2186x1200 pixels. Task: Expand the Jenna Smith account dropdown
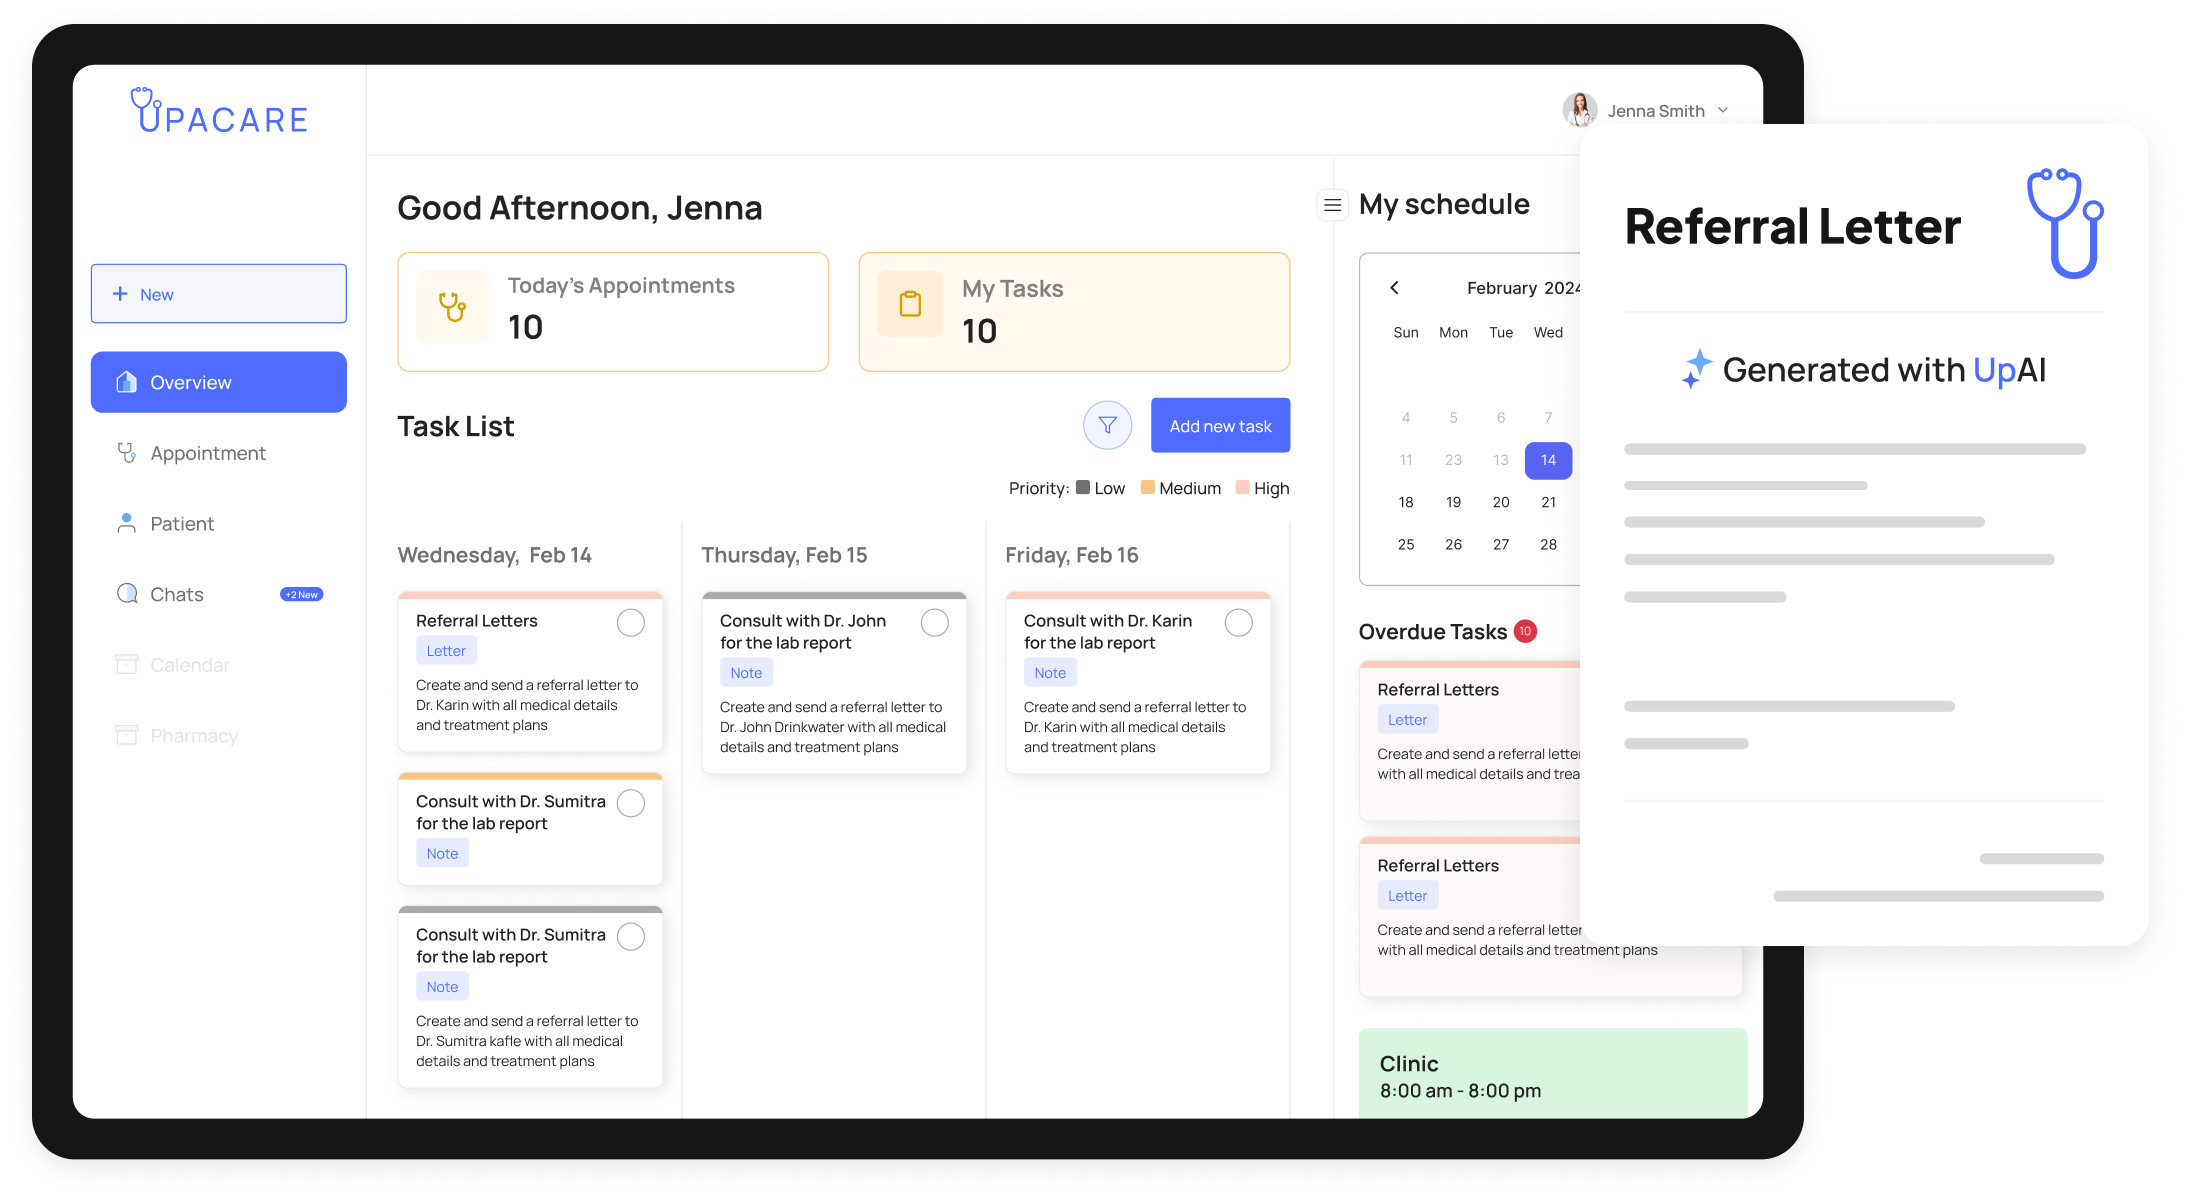[1723, 110]
